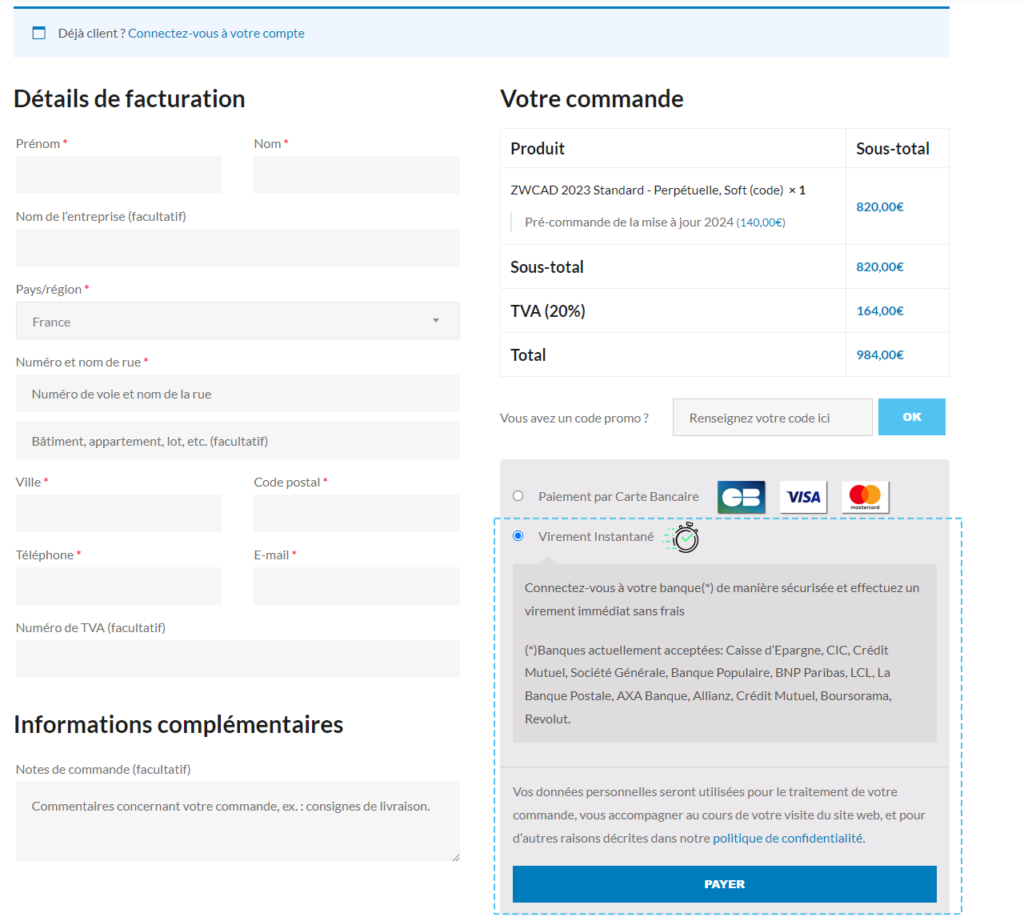Viewport: 1024px width, 921px height.
Task: Open the Pays/région France dropdown
Action: click(x=237, y=321)
